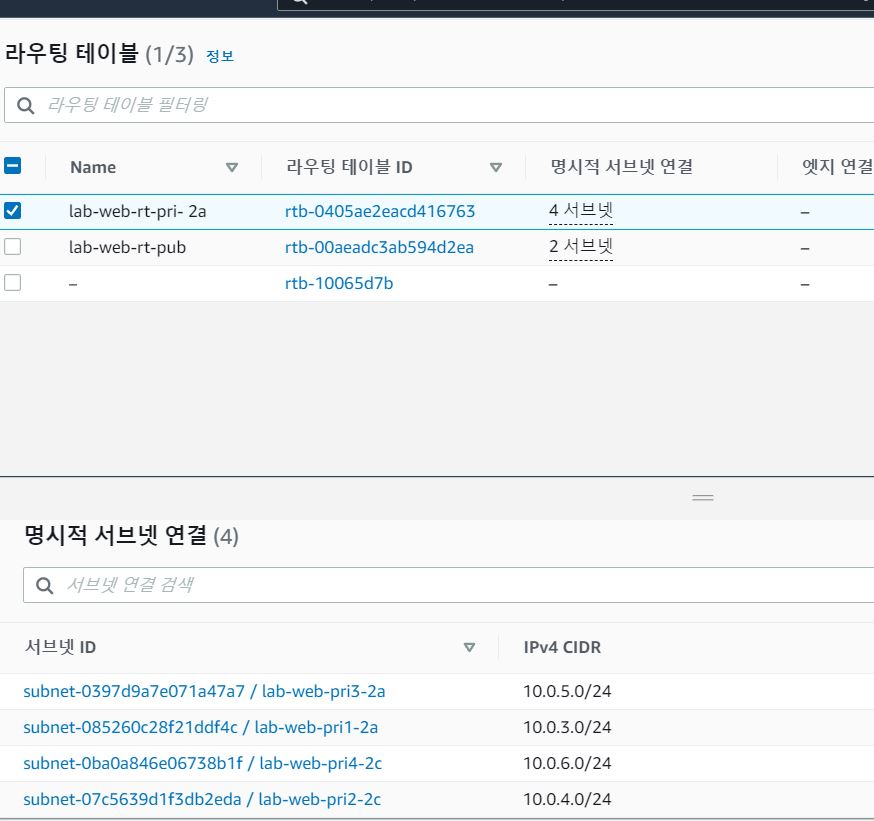The height and width of the screenshot is (821, 874).
Task: Sort by 서브넷 ID column arrow
Action: [x=469, y=647]
